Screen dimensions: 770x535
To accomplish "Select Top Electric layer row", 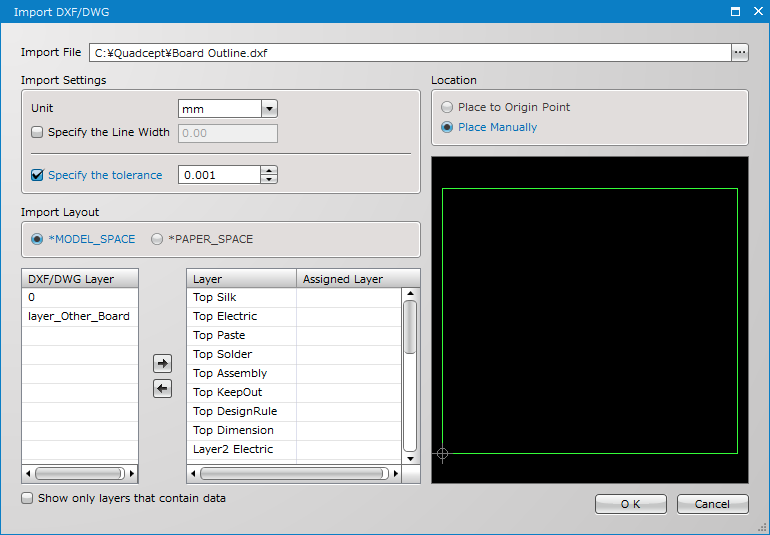I will (x=295, y=316).
